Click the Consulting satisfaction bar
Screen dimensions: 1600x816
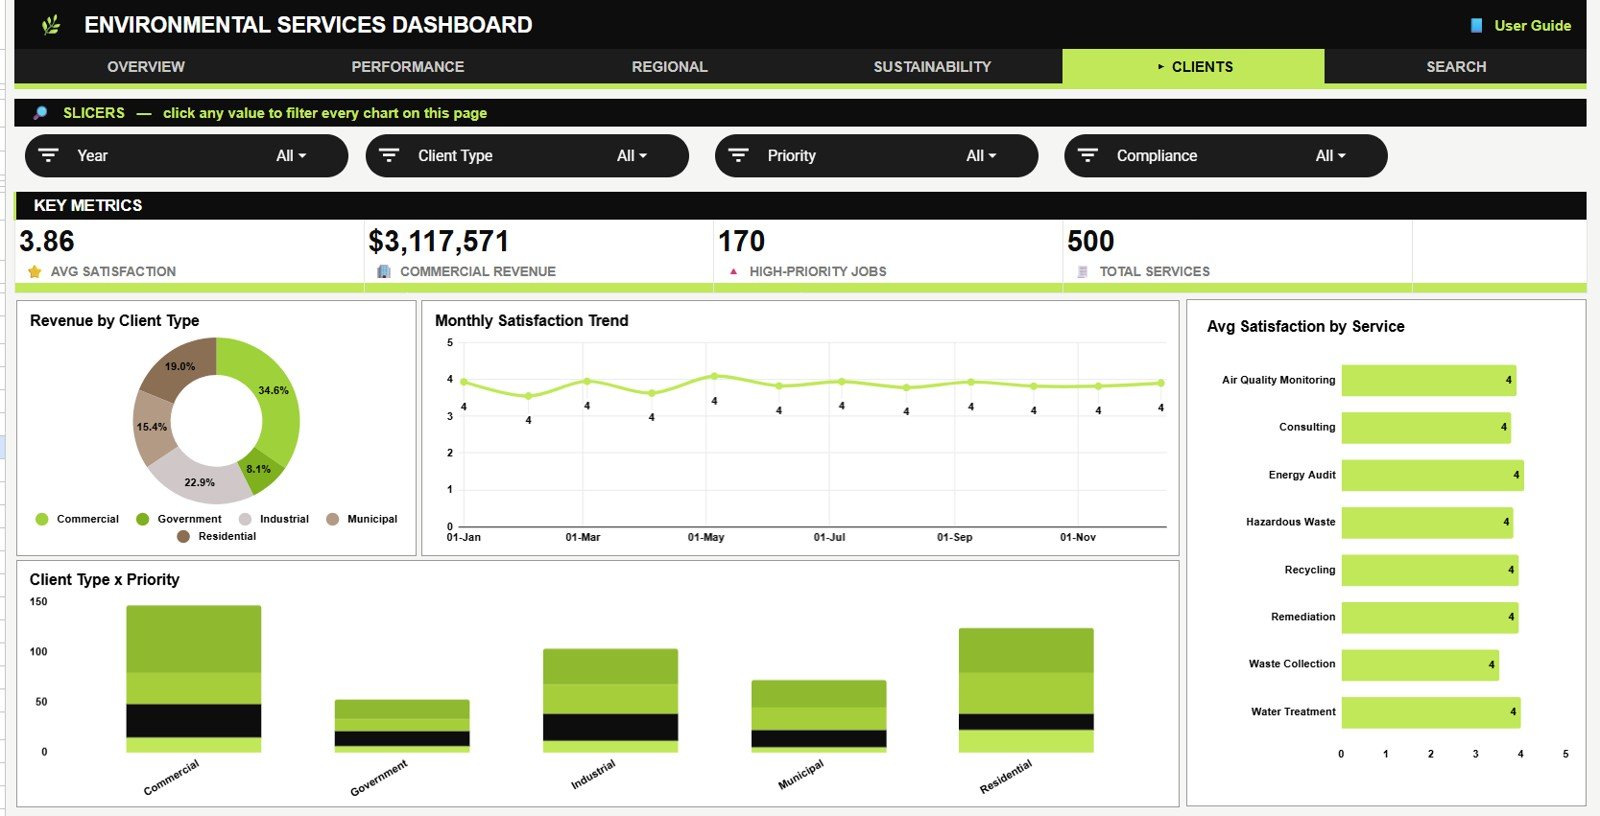coord(1426,427)
